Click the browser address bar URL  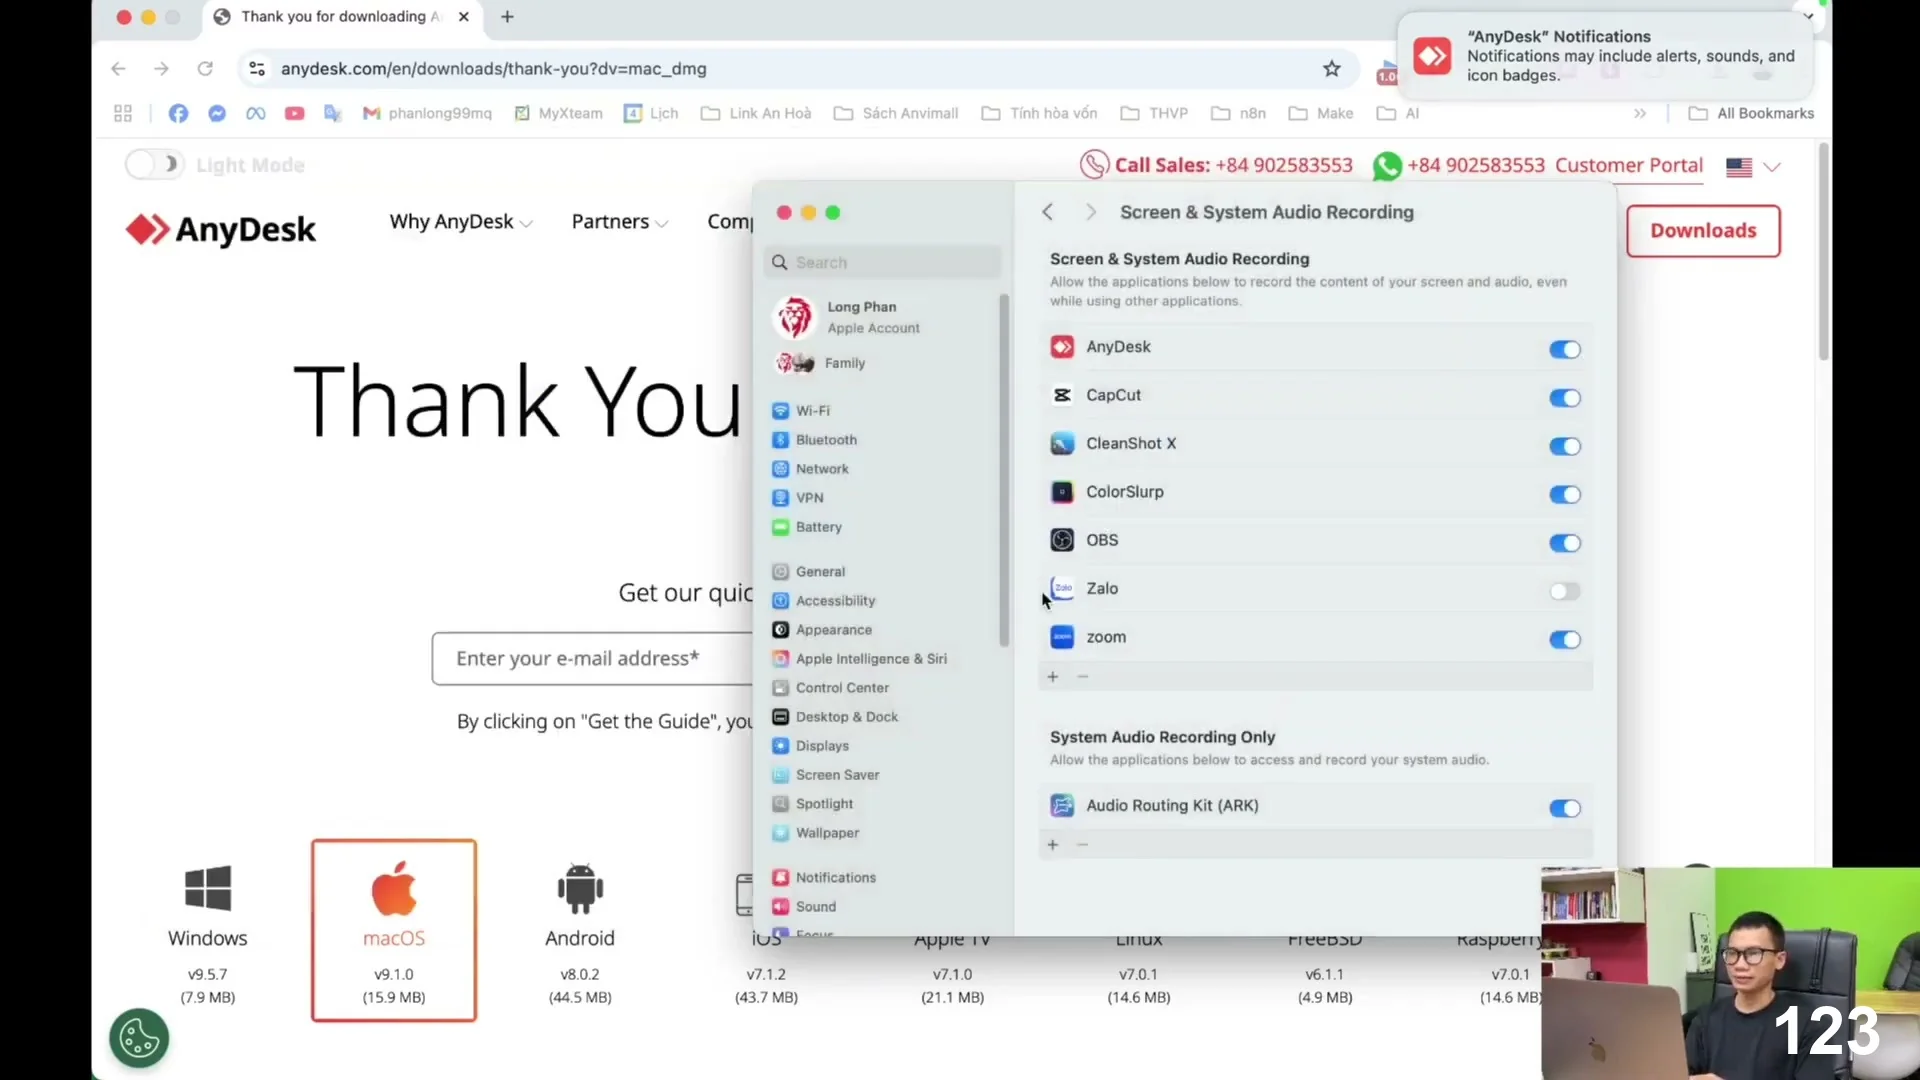(494, 69)
